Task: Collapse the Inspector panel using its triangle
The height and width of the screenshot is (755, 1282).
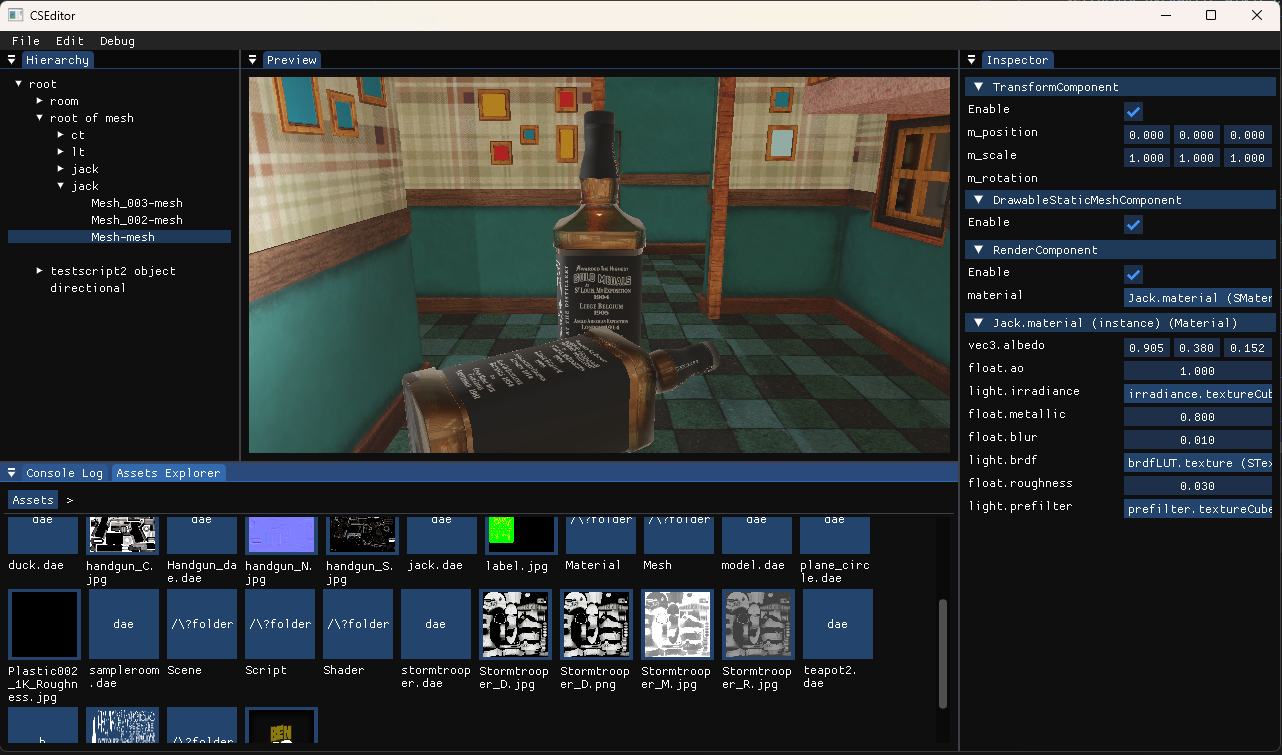Action: point(972,60)
